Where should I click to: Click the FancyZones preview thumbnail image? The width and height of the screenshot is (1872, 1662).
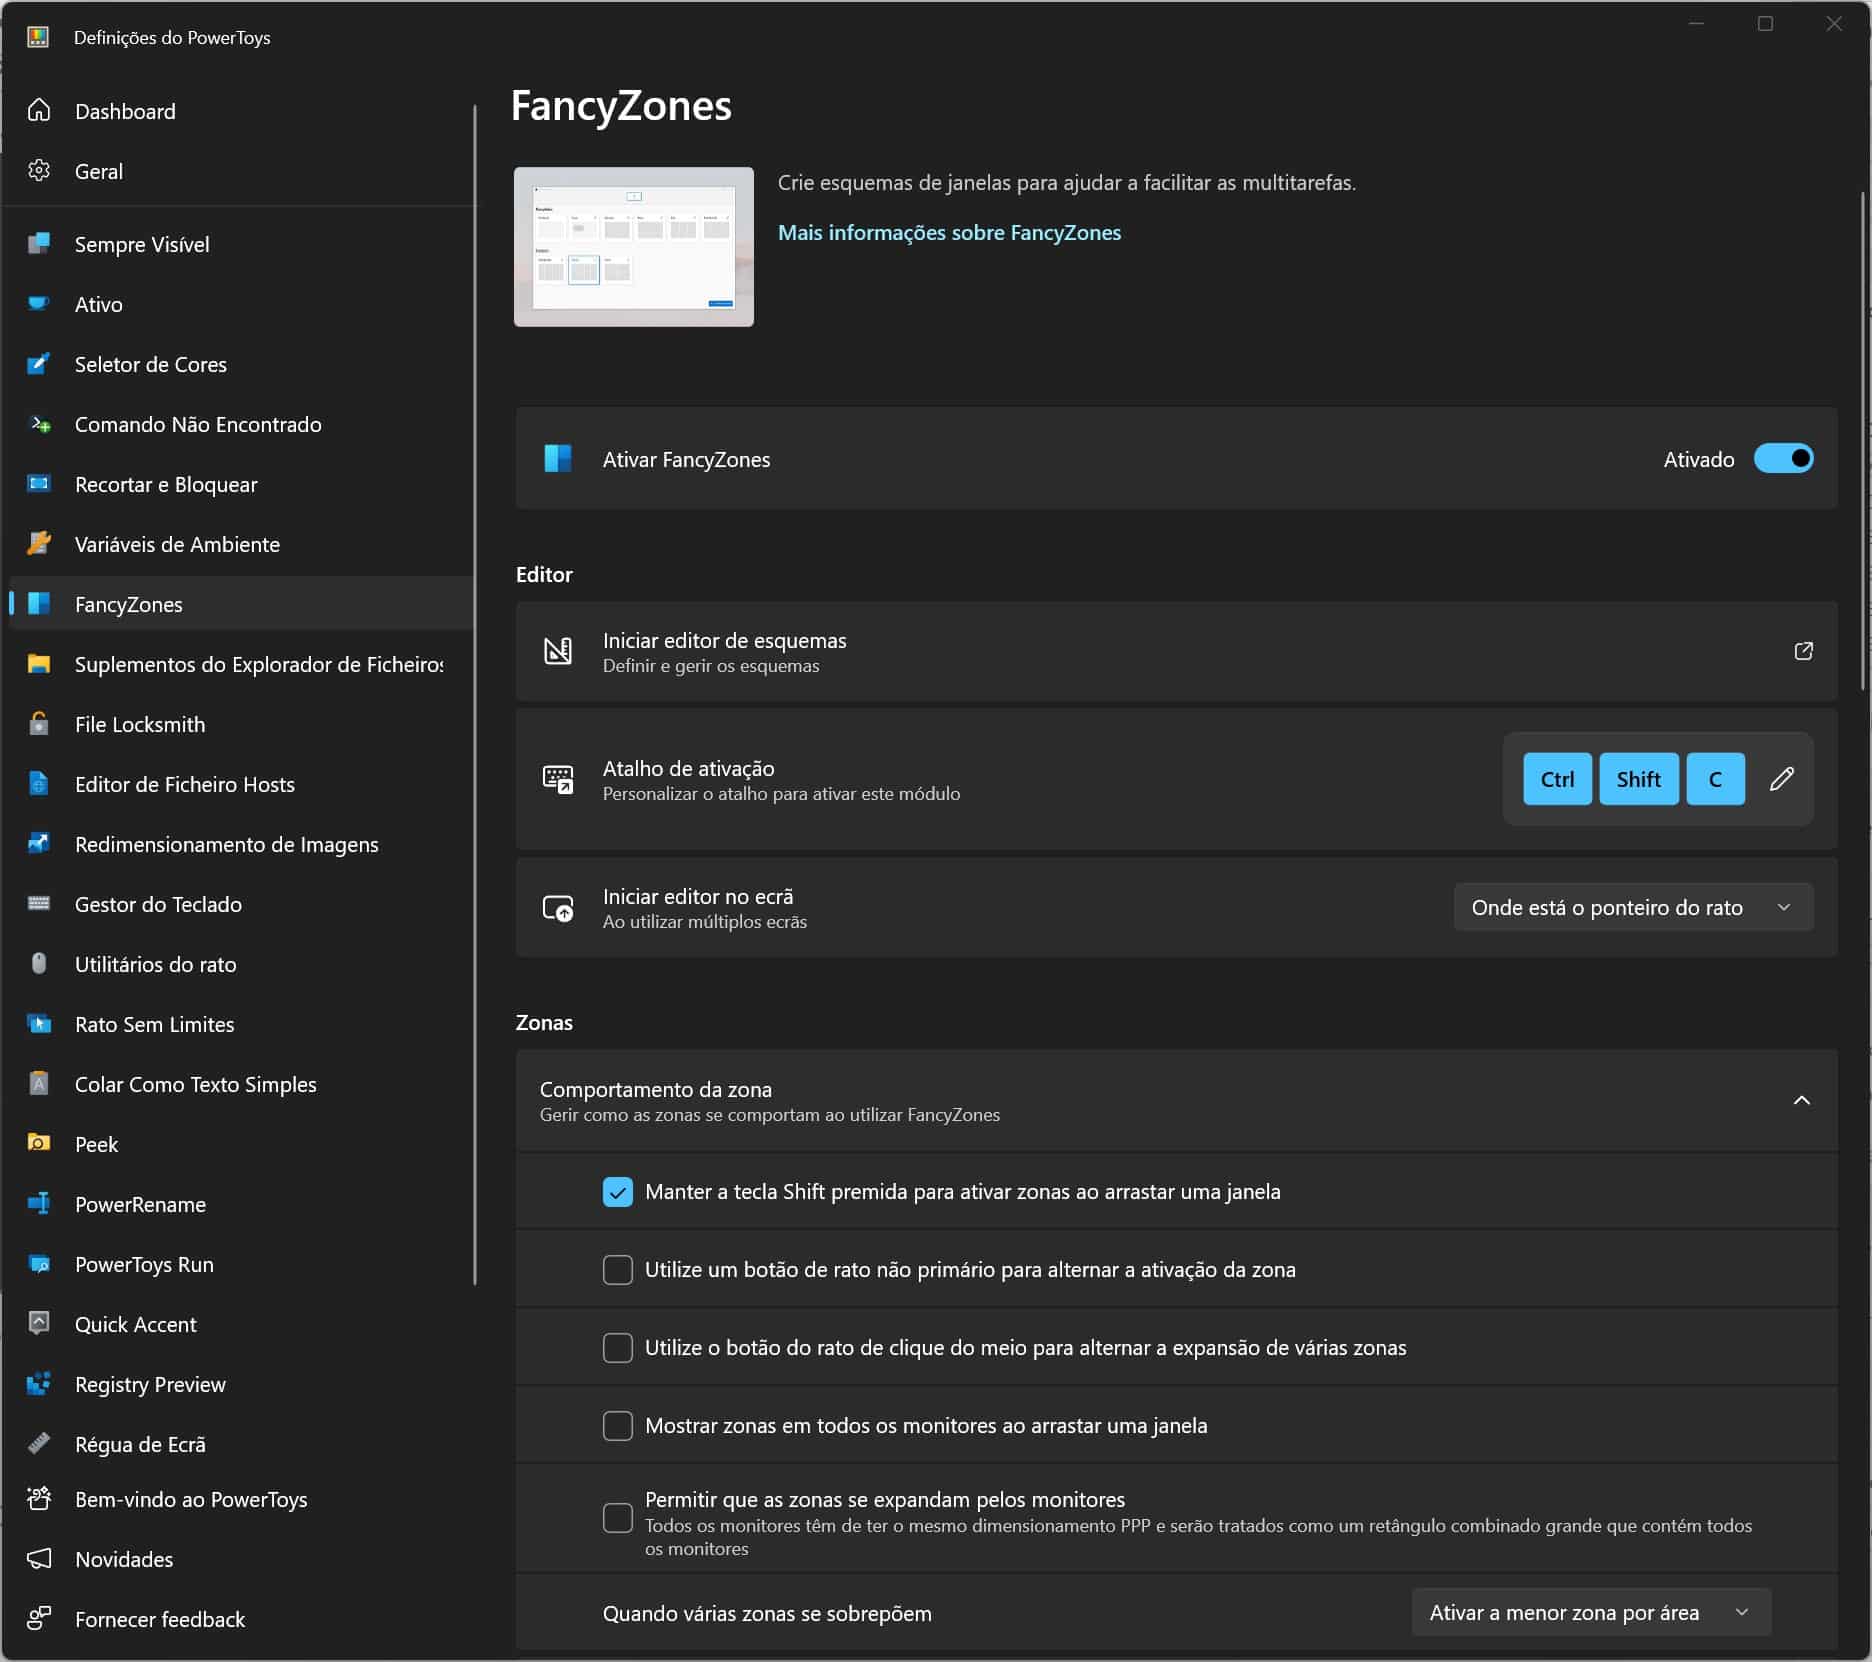coord(634,247)
